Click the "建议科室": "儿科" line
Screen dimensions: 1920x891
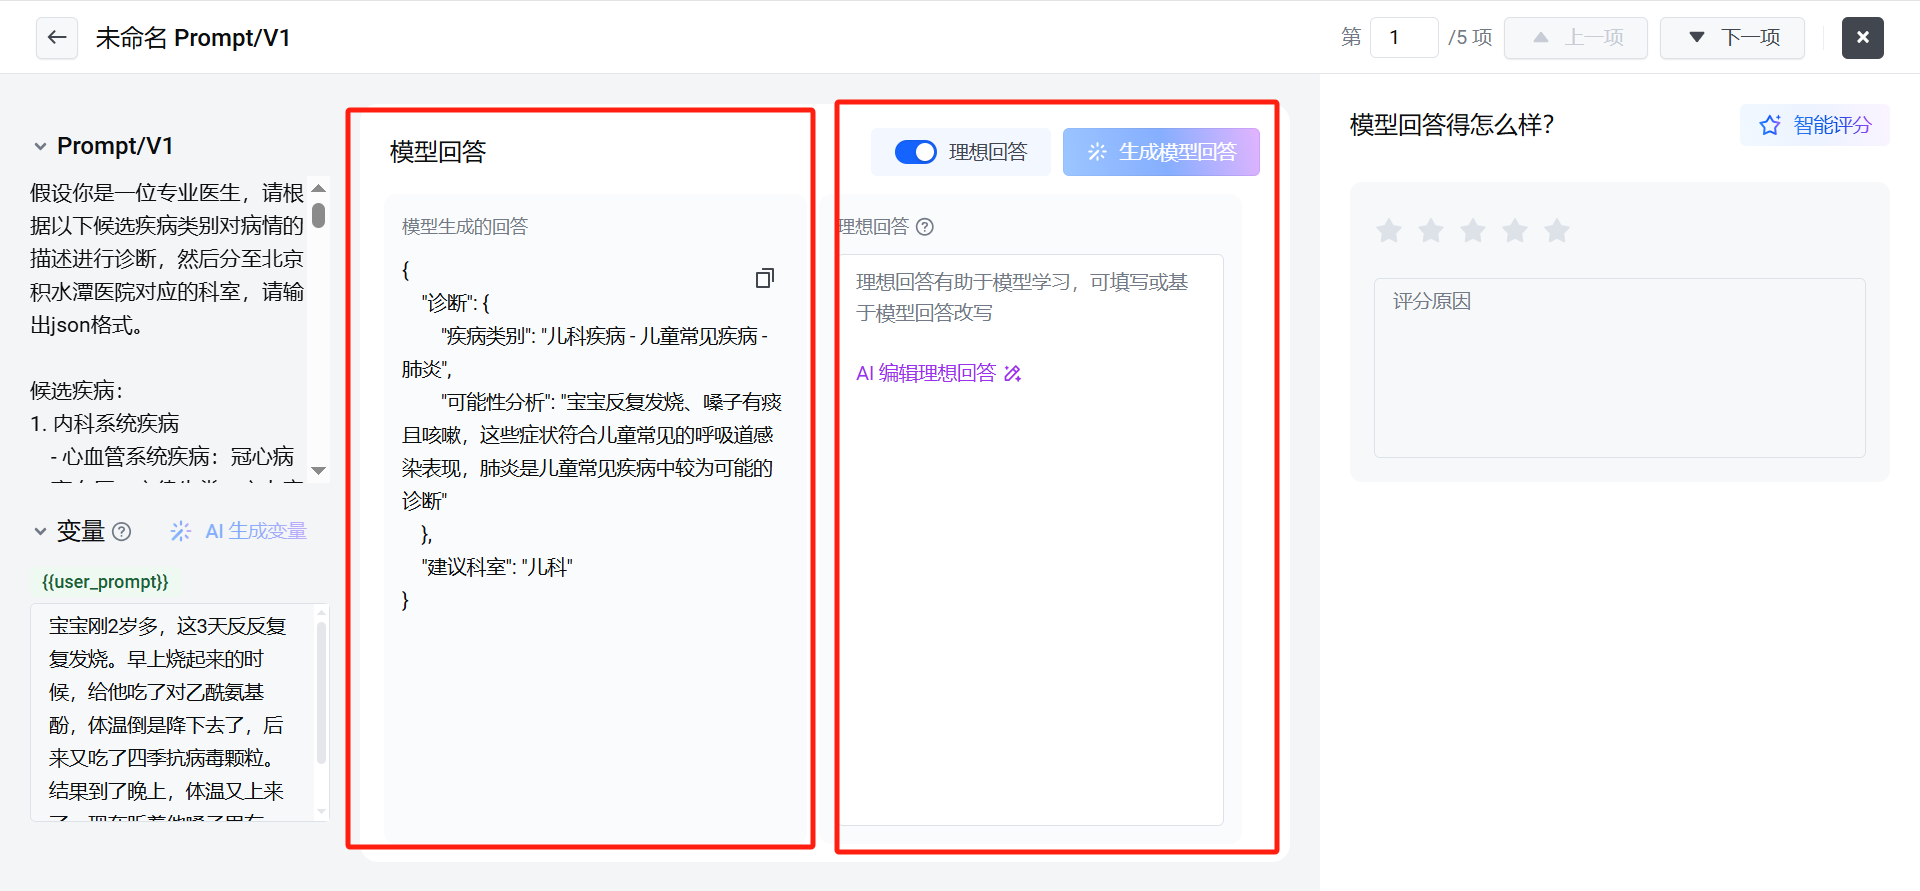tap(497, 567)
